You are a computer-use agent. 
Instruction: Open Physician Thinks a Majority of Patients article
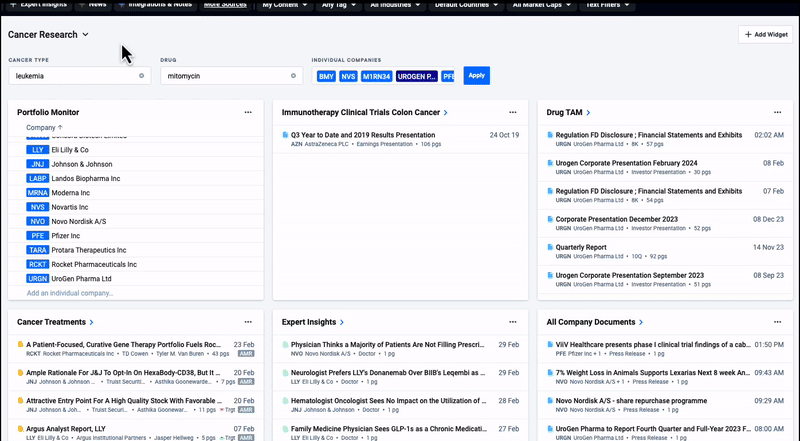tap(387, 345)
